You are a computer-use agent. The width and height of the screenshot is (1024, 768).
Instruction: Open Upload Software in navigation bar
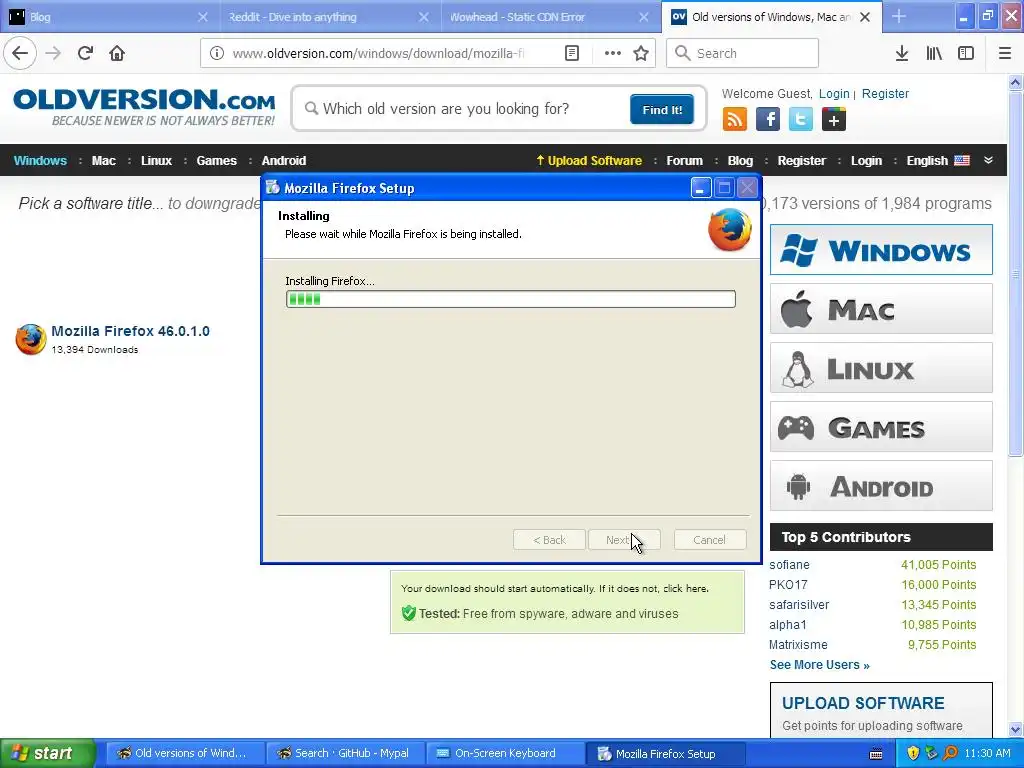pyautogui.click(x=588, y=161)
